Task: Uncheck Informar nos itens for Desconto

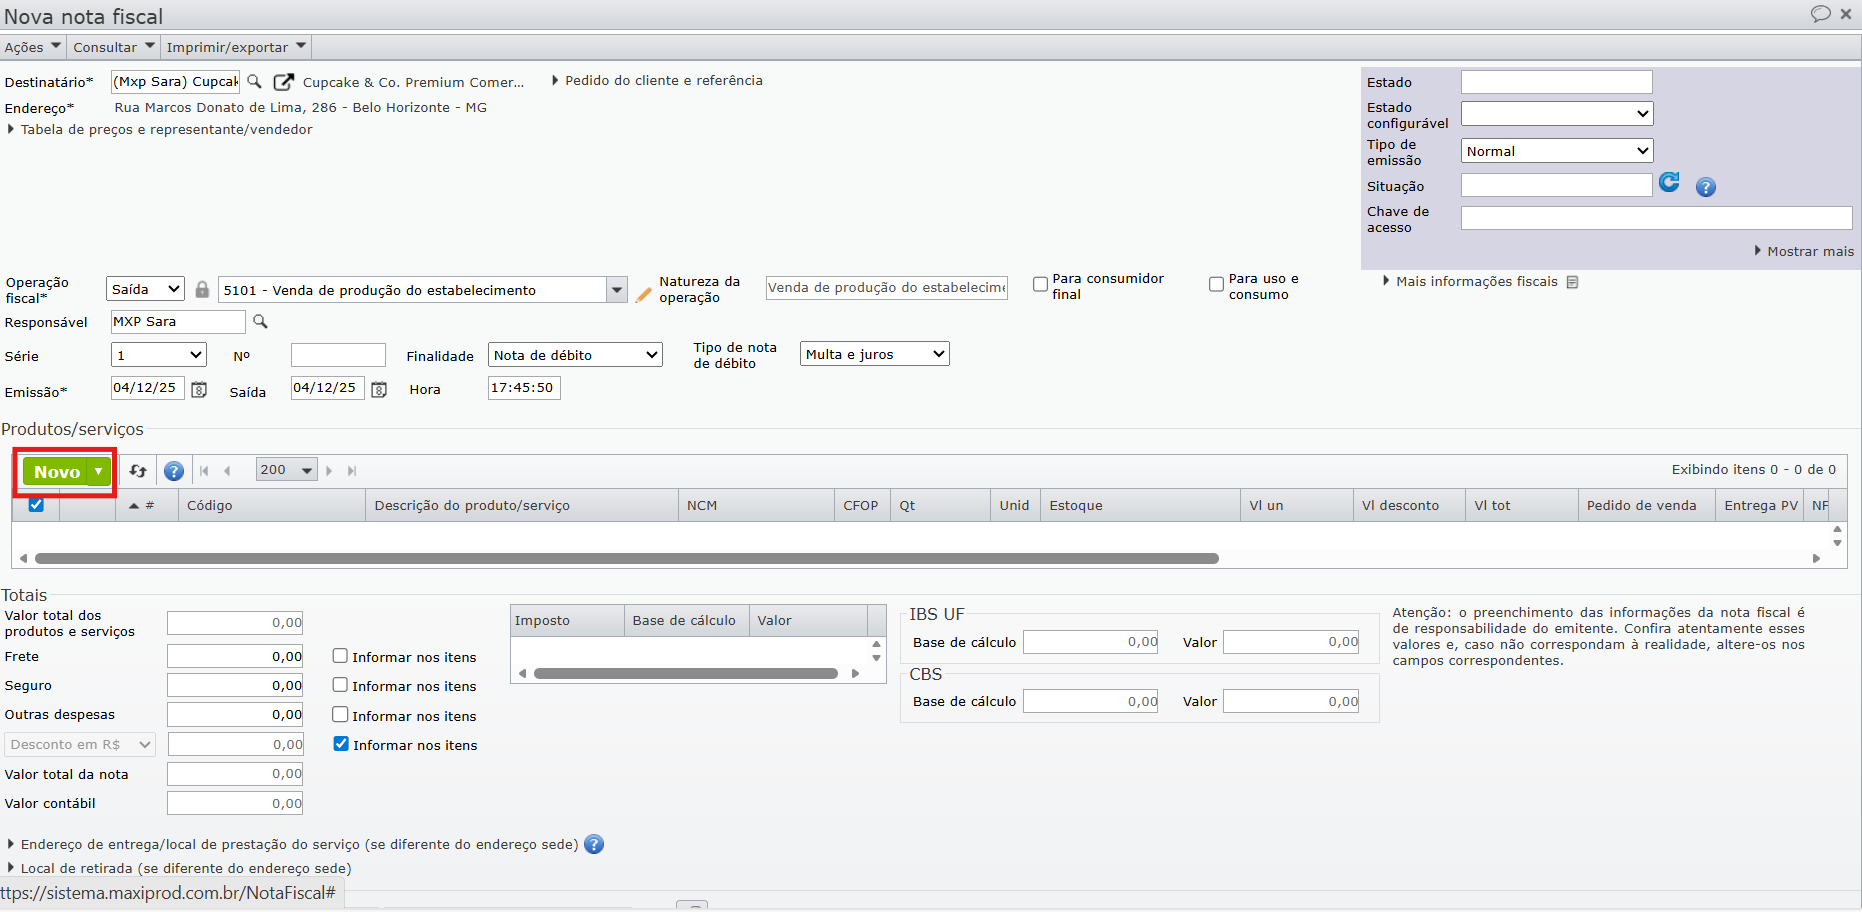Action: 341,744
